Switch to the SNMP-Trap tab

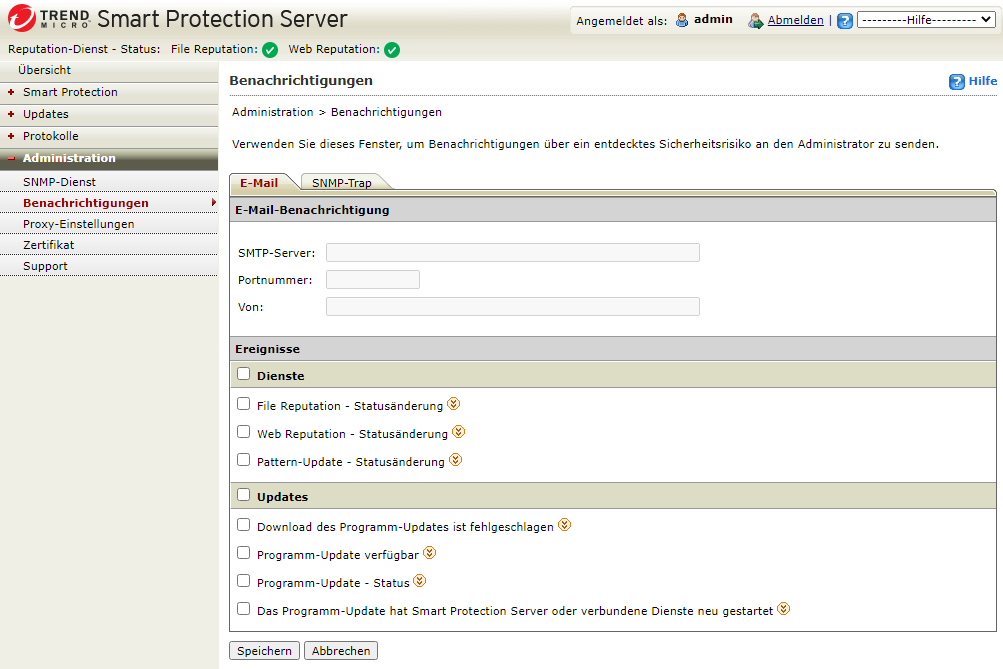pos(341,183)
